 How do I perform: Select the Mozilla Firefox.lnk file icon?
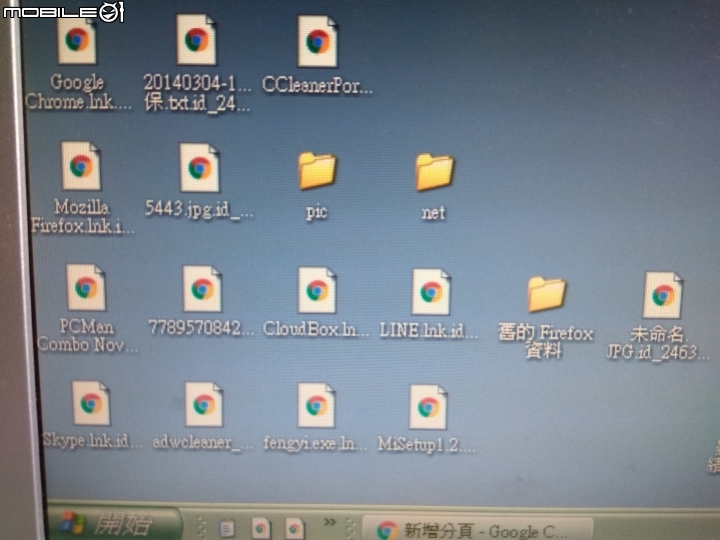click(81, 166)
